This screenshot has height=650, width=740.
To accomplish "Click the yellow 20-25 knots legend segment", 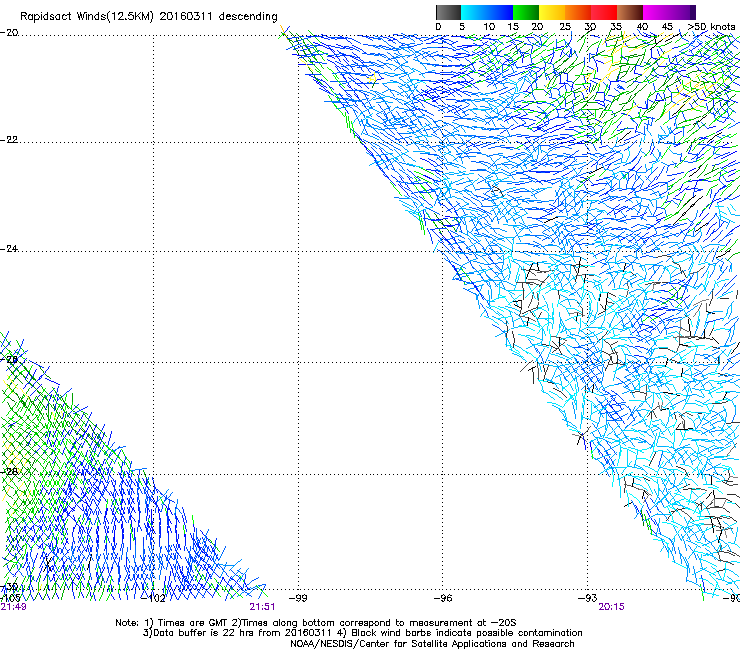I will [x=552, y=12].
